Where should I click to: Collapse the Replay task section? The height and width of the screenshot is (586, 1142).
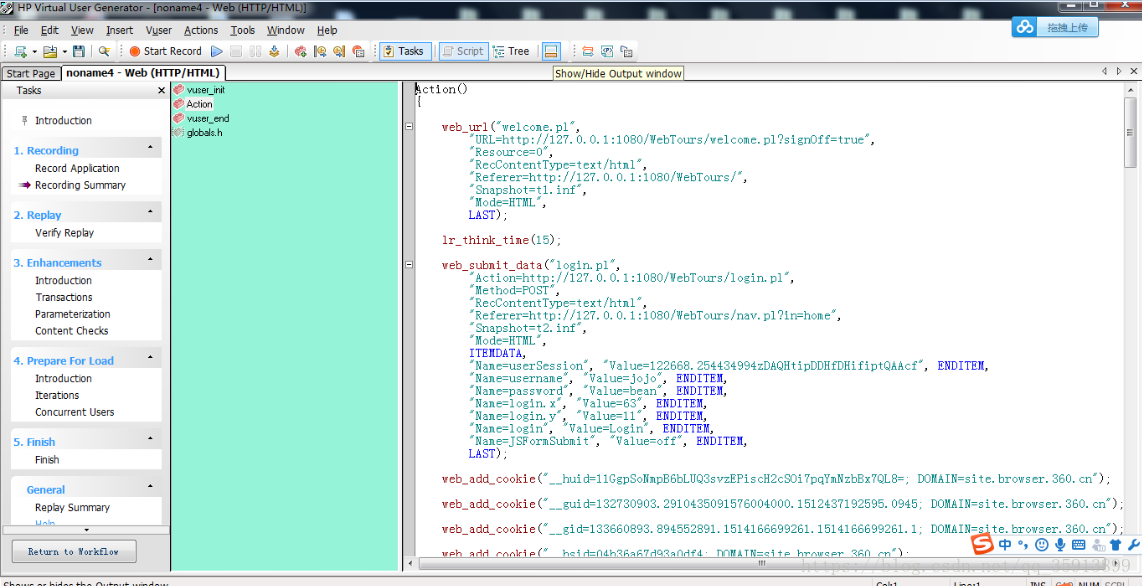click(x=150, y=212)
